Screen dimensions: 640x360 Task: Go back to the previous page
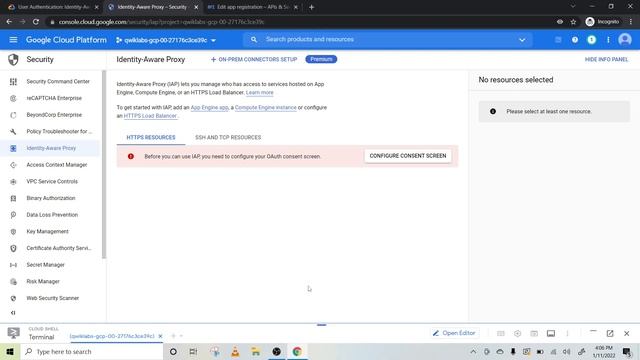(x=9, y=22)
